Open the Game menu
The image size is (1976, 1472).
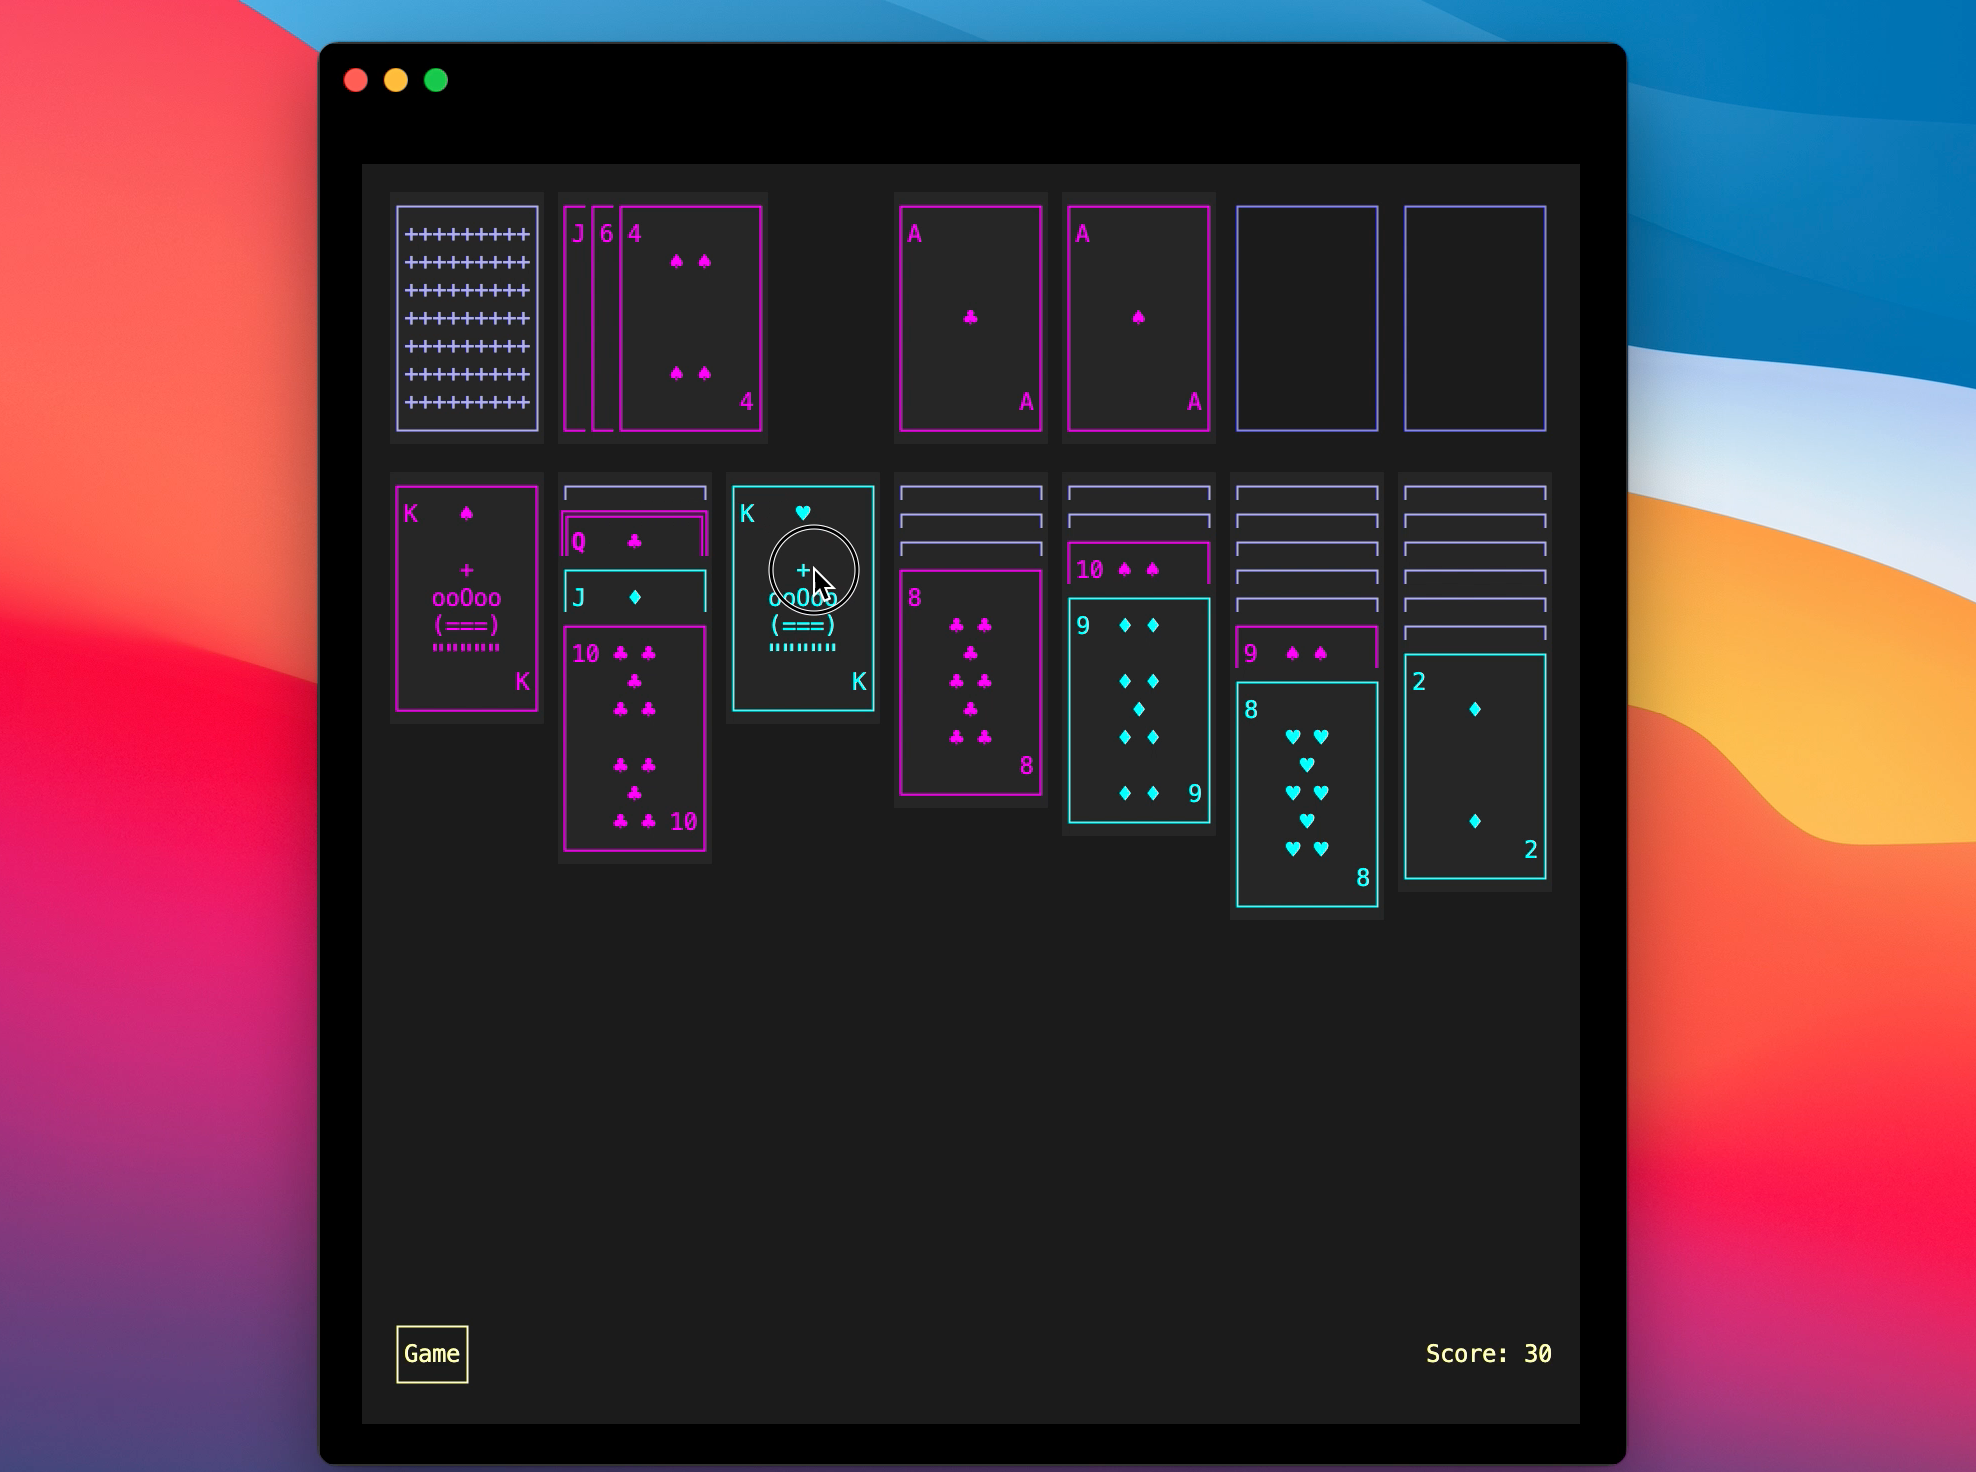(432, 1354)
